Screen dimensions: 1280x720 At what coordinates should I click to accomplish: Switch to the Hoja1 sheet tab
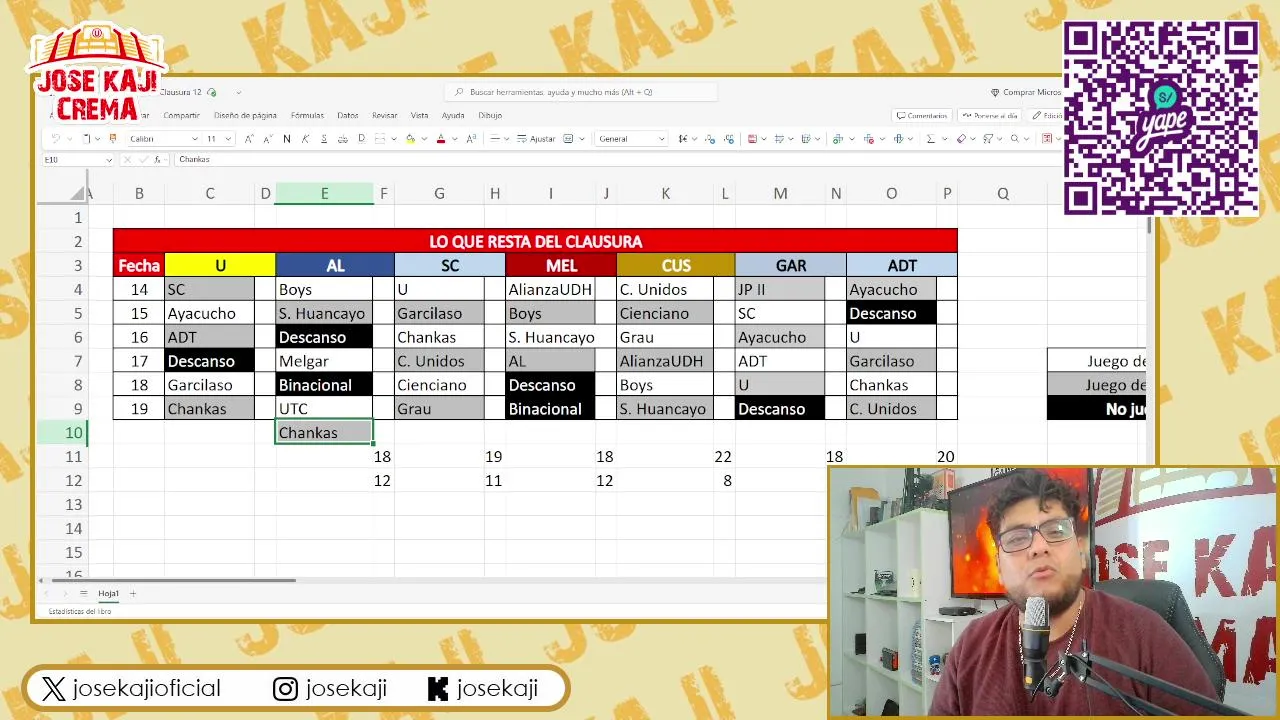pyautogui.click(x=108, y=593)
